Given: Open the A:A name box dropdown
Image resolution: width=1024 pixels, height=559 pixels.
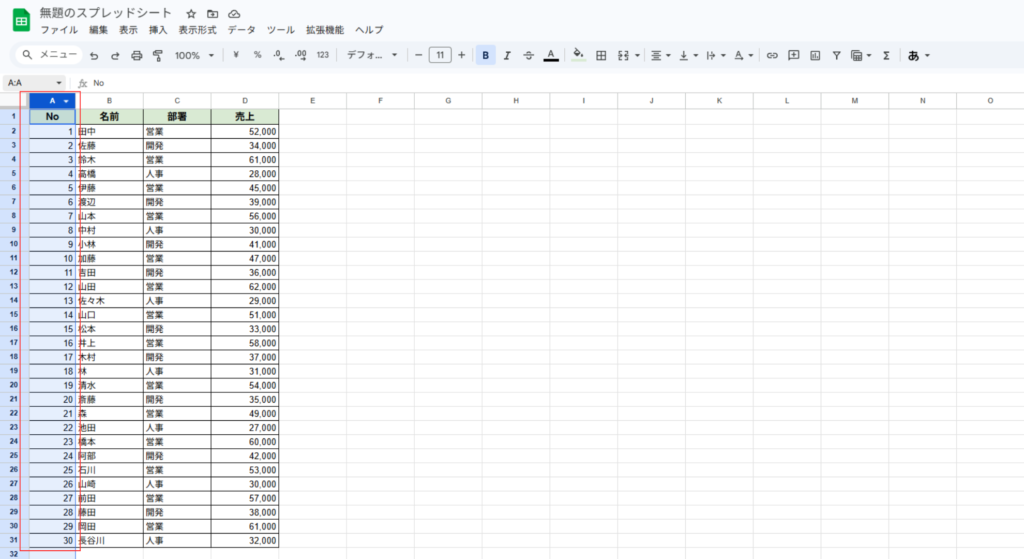Looking at the screenshot, I should click(x=59, y=83).
